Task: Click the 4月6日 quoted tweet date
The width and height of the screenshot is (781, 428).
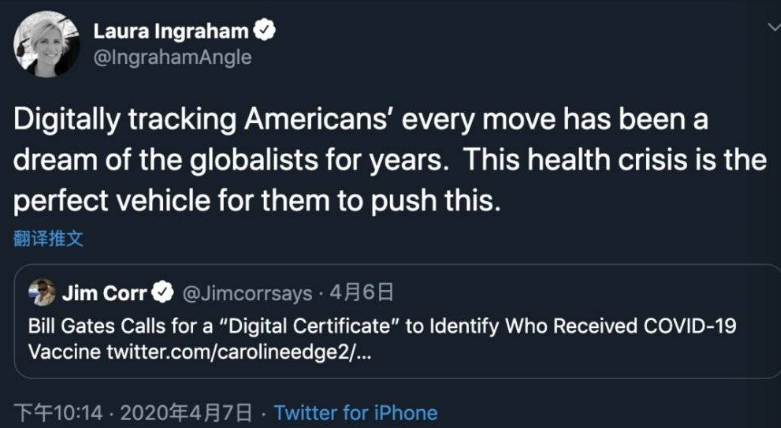Action: 361,294
